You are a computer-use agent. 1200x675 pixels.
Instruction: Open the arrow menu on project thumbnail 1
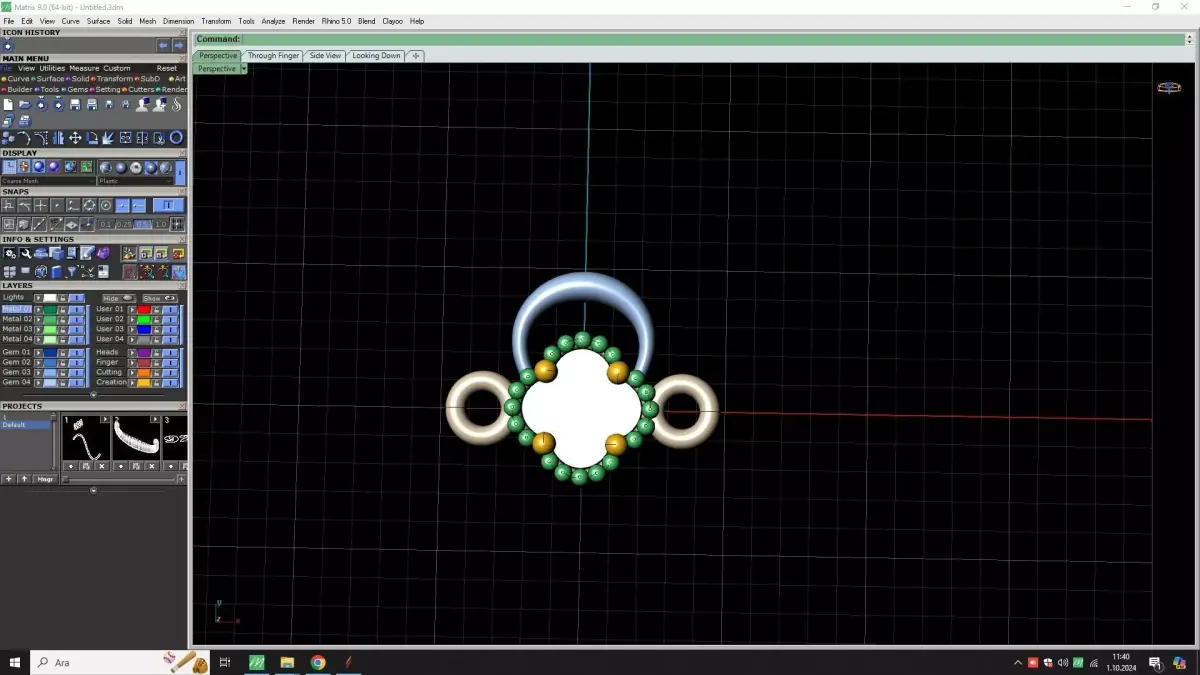click(105, 419)
